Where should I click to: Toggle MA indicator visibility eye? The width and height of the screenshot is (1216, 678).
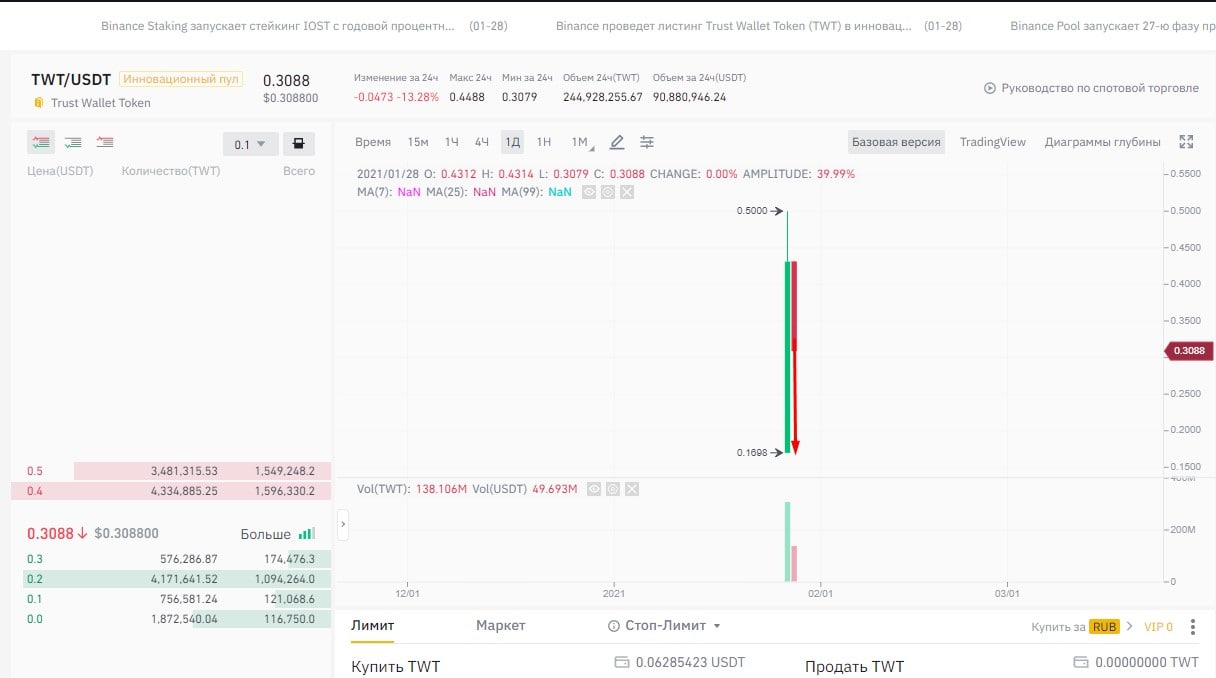click(589, 192)
